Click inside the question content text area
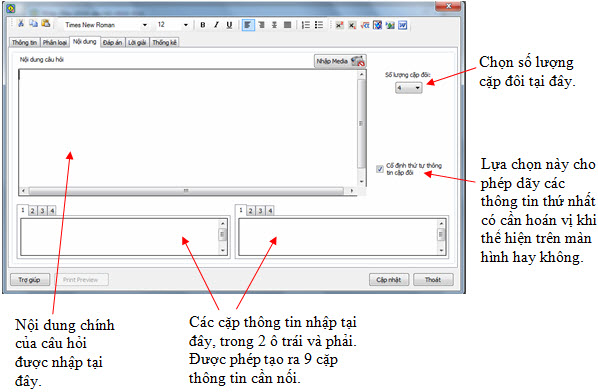The image size is (598, 392). pyautogui.click(x=188, y=128)
